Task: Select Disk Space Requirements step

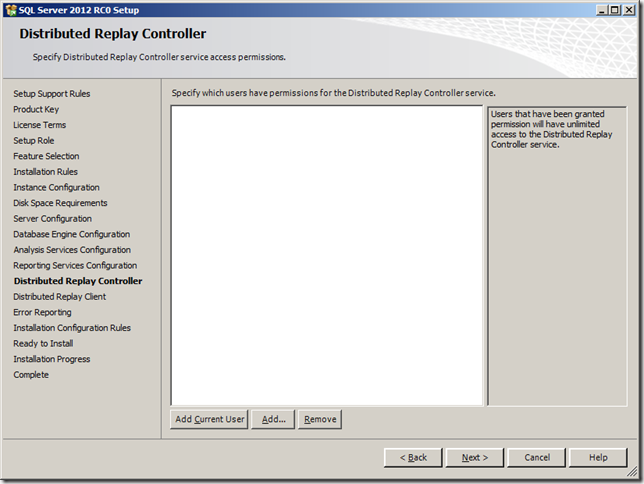Action: (x=60, y=203)
